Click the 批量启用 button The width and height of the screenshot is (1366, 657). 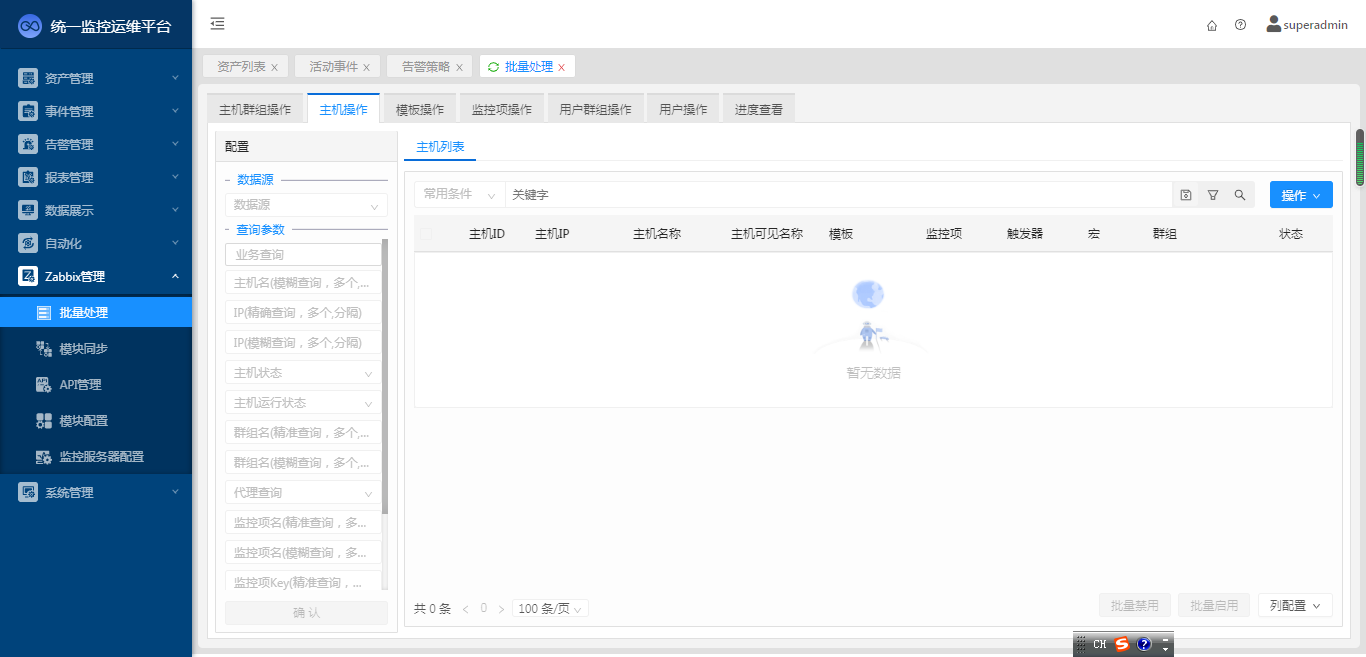(x=1215, y=605)
